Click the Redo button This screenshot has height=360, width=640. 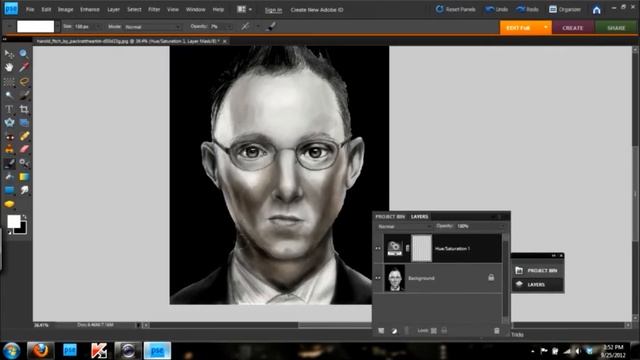pyautogui.click(x=527, y=9)
